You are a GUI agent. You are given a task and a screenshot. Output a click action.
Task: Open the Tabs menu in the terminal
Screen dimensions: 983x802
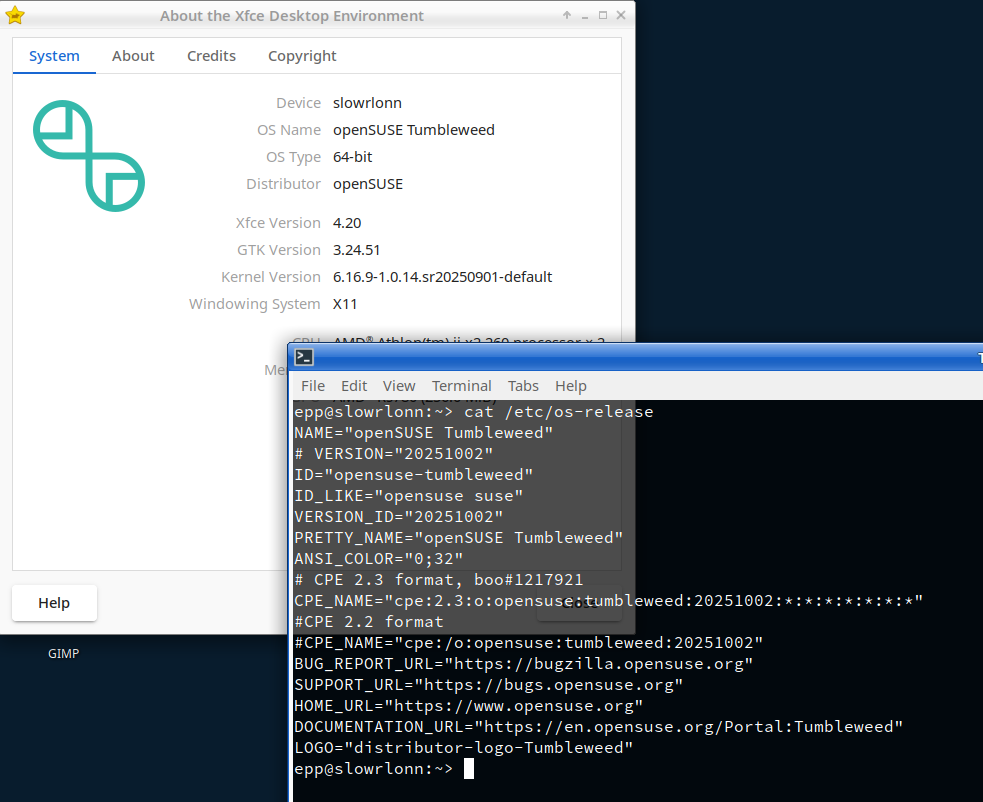click(523, 386)
